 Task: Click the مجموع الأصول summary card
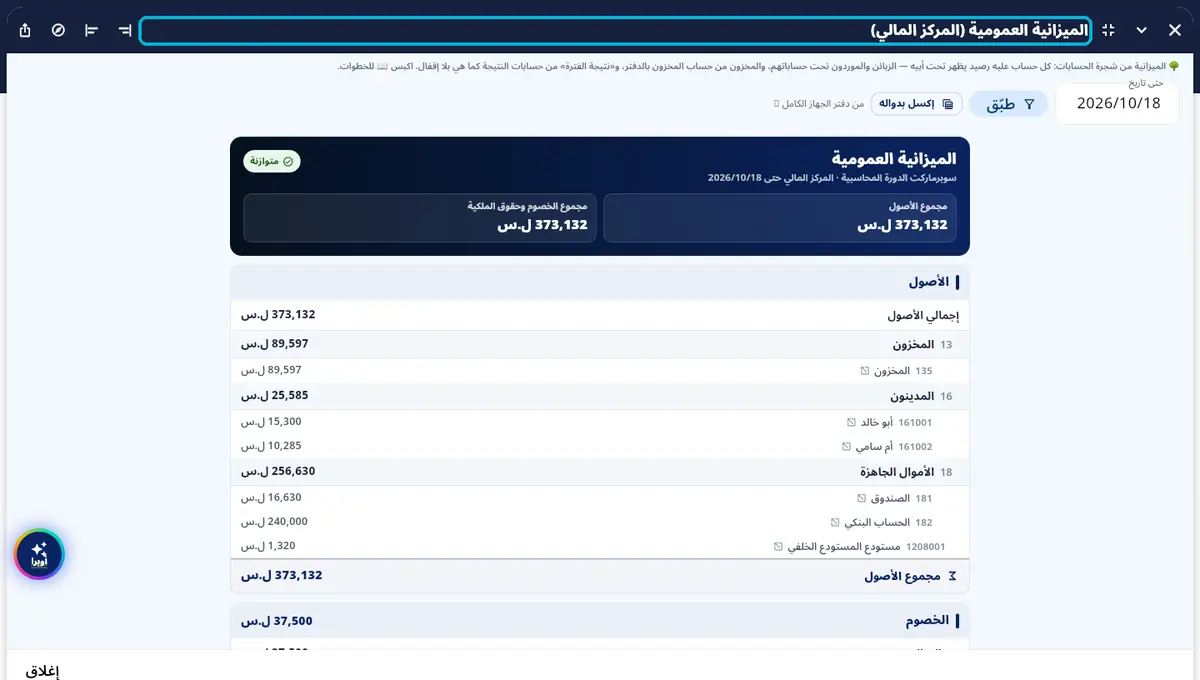tap(780, 218)
